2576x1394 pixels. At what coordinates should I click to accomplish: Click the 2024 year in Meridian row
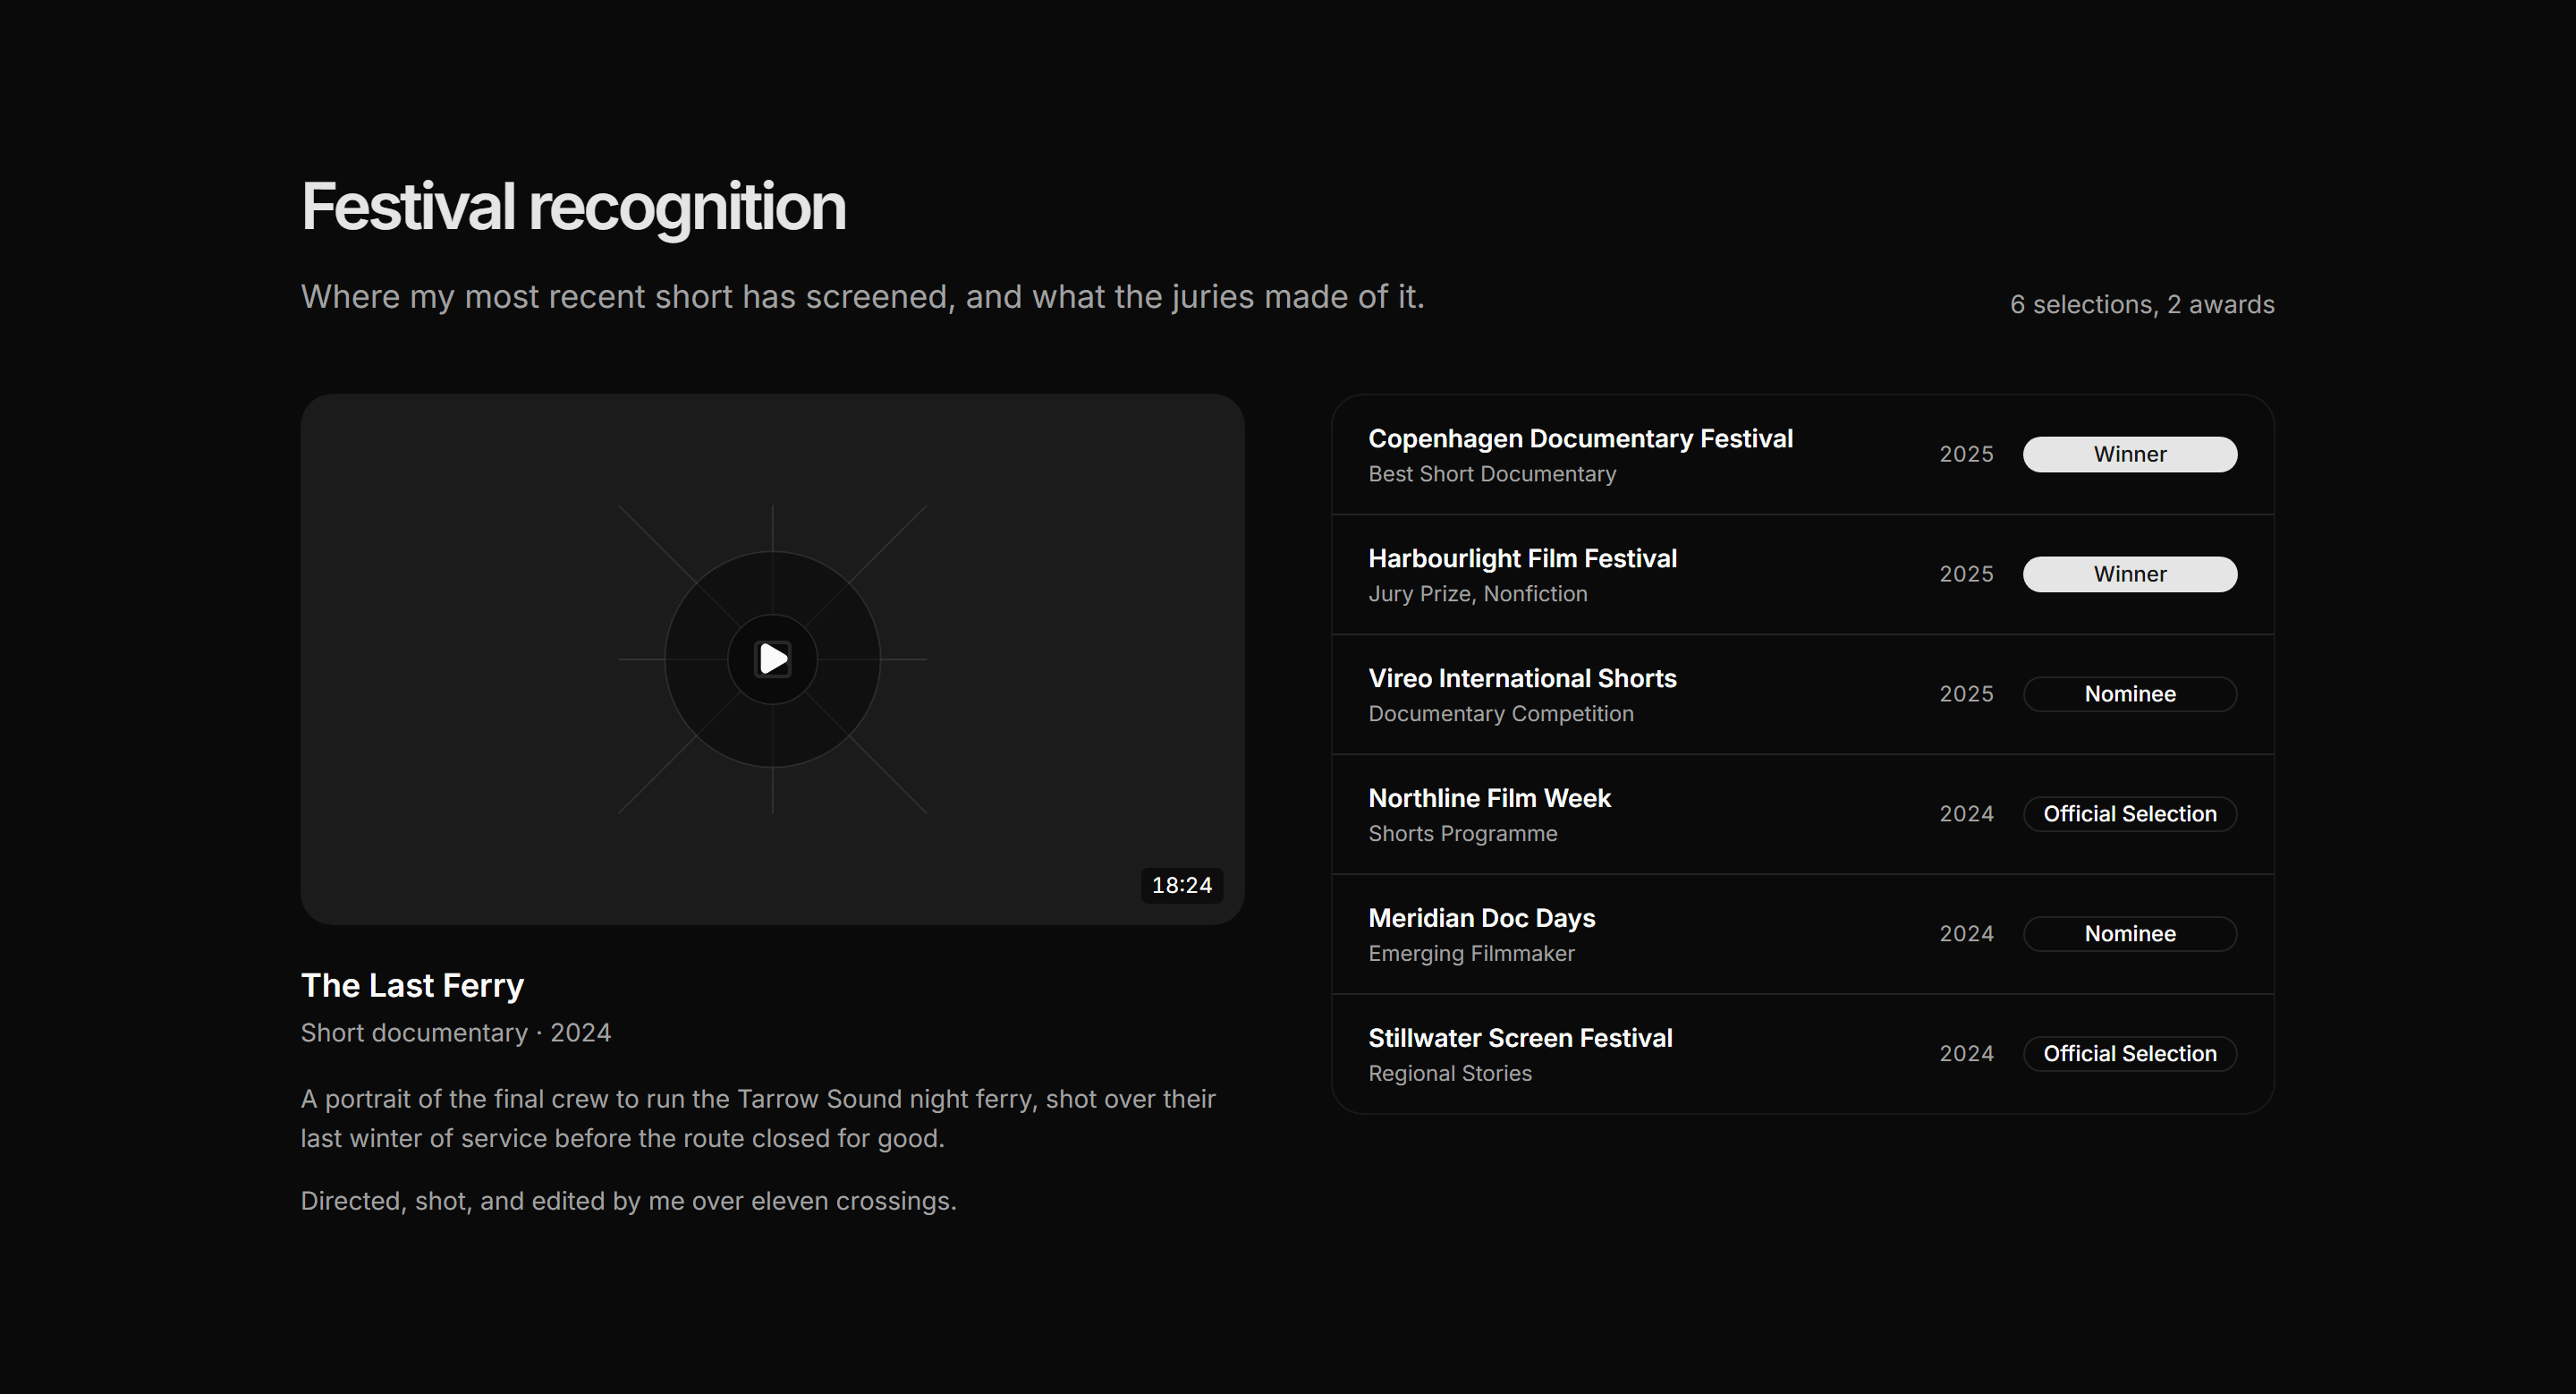coord(1966,934)
